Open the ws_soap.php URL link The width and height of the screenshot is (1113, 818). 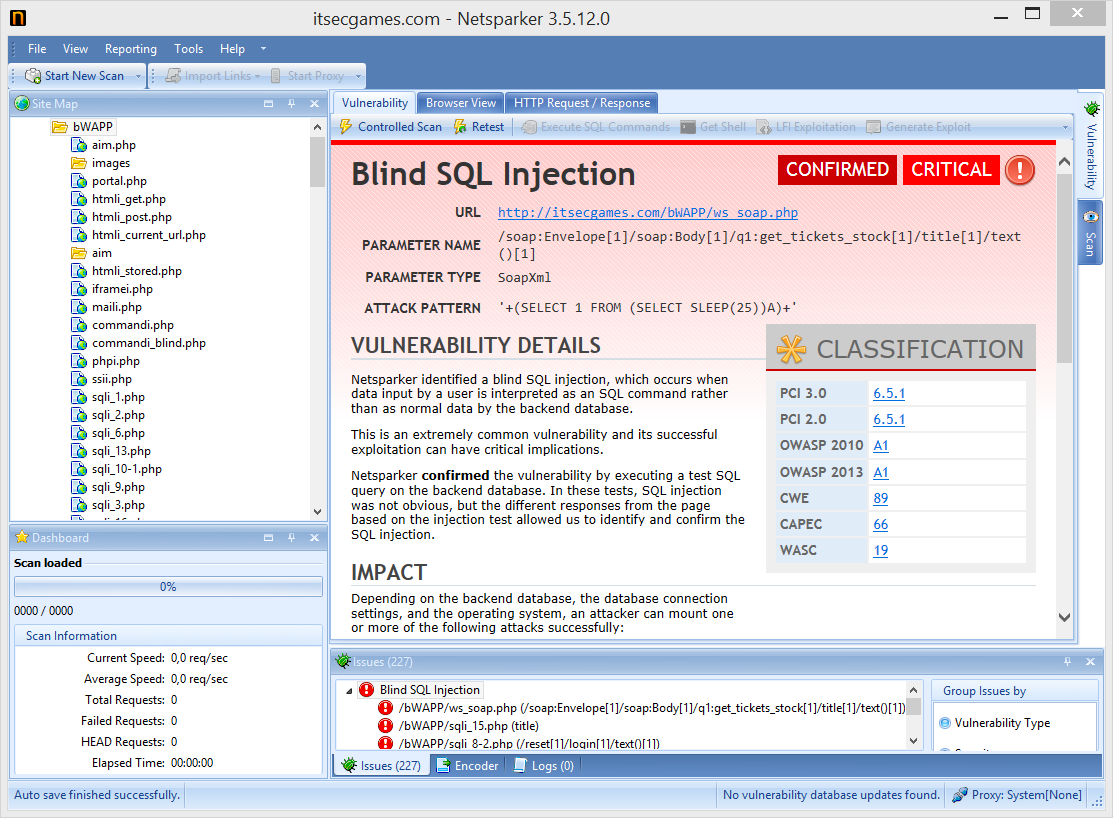(x=647, y=213)
